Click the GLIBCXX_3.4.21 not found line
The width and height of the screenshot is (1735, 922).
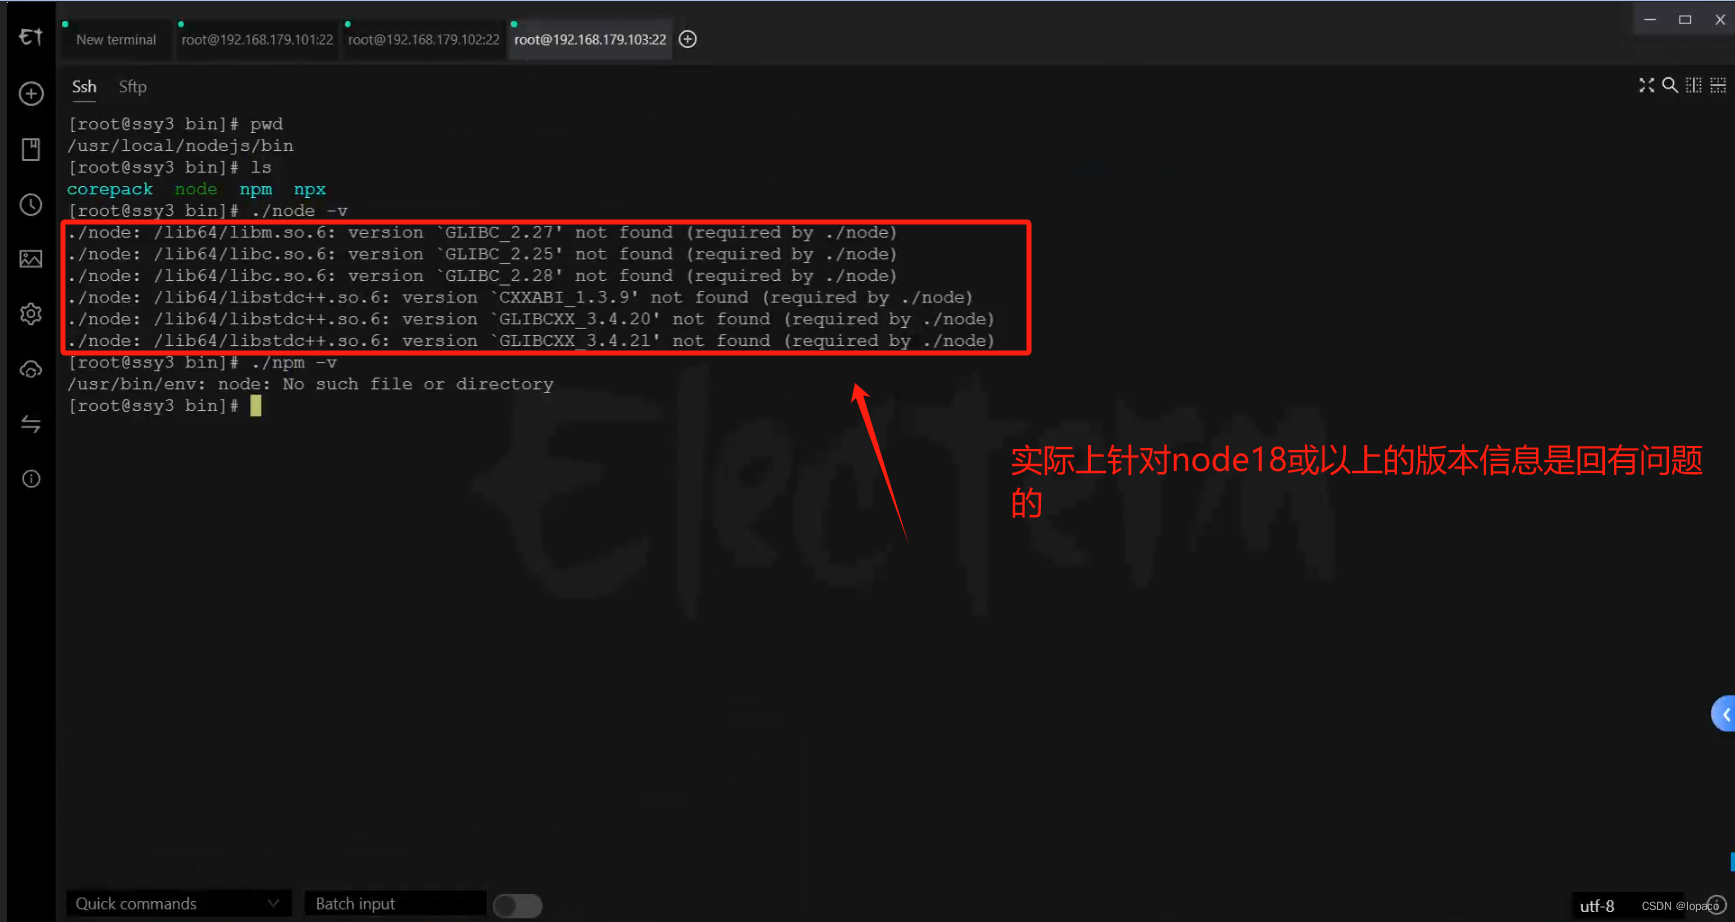(531, 341)
